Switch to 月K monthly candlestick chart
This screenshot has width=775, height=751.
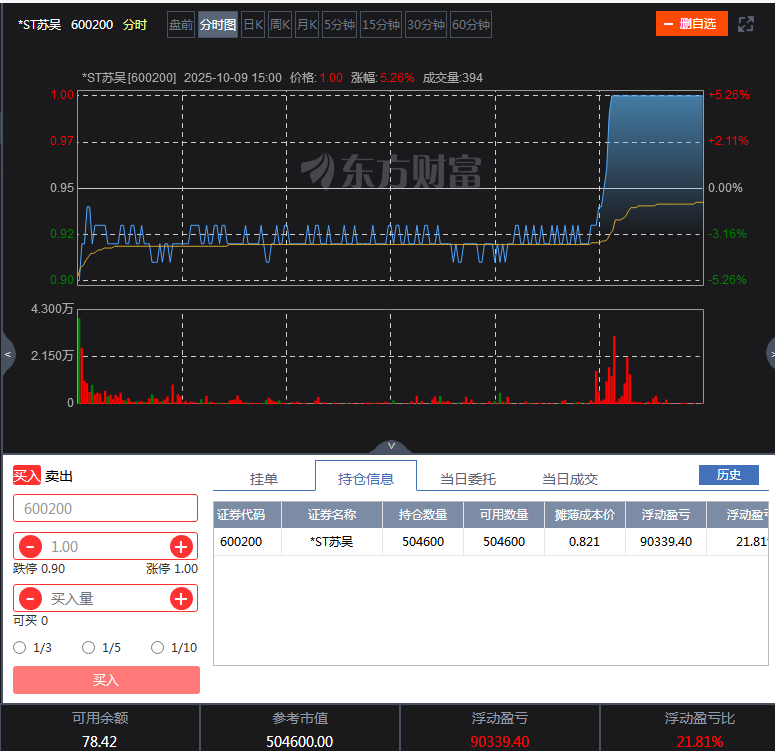tap(307, 25)
